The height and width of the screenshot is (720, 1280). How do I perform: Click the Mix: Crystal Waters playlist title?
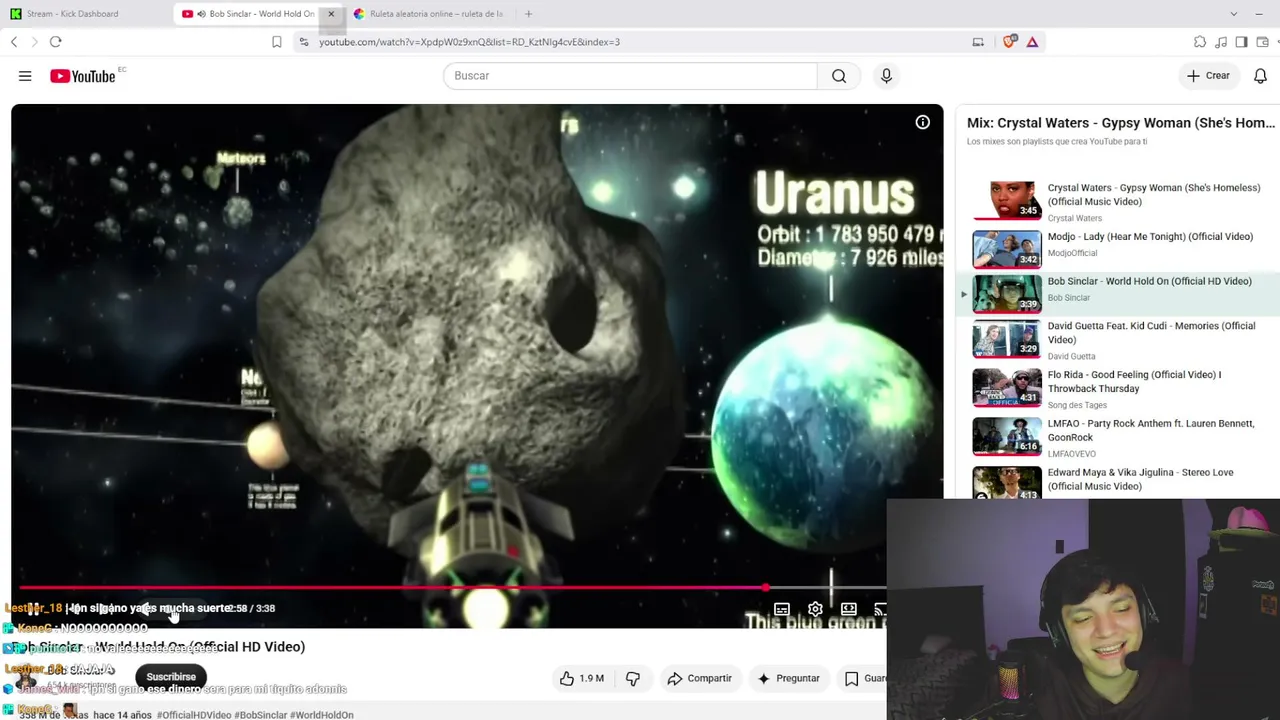point(1121,123)
